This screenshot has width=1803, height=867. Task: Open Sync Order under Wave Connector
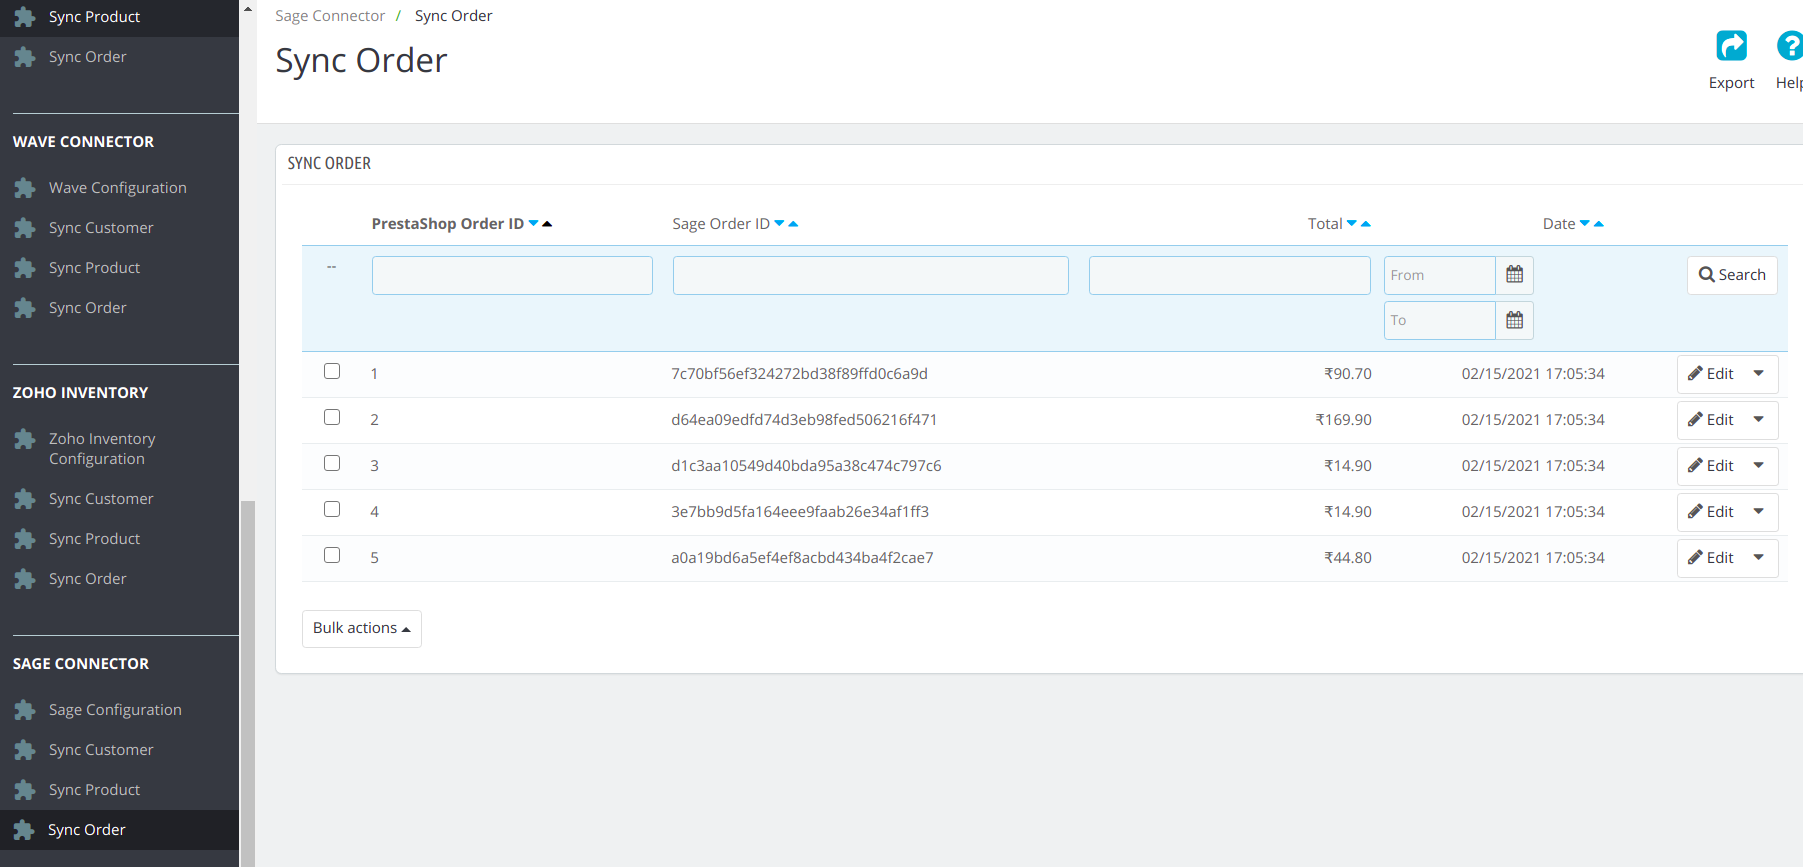(88, 308)
